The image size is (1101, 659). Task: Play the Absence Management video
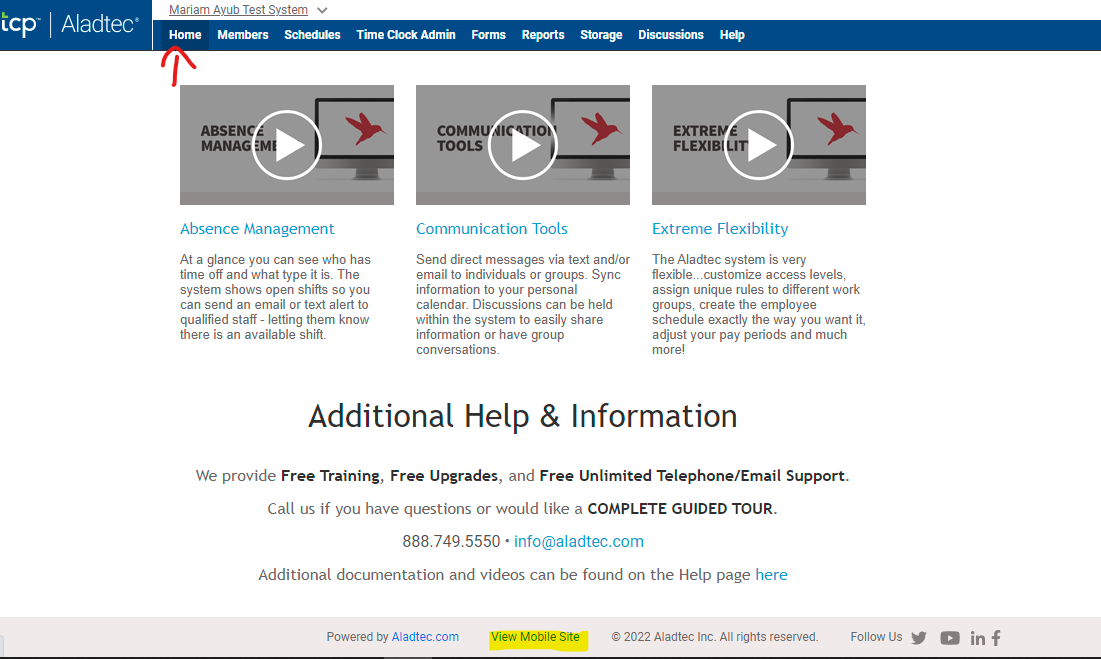286,145
